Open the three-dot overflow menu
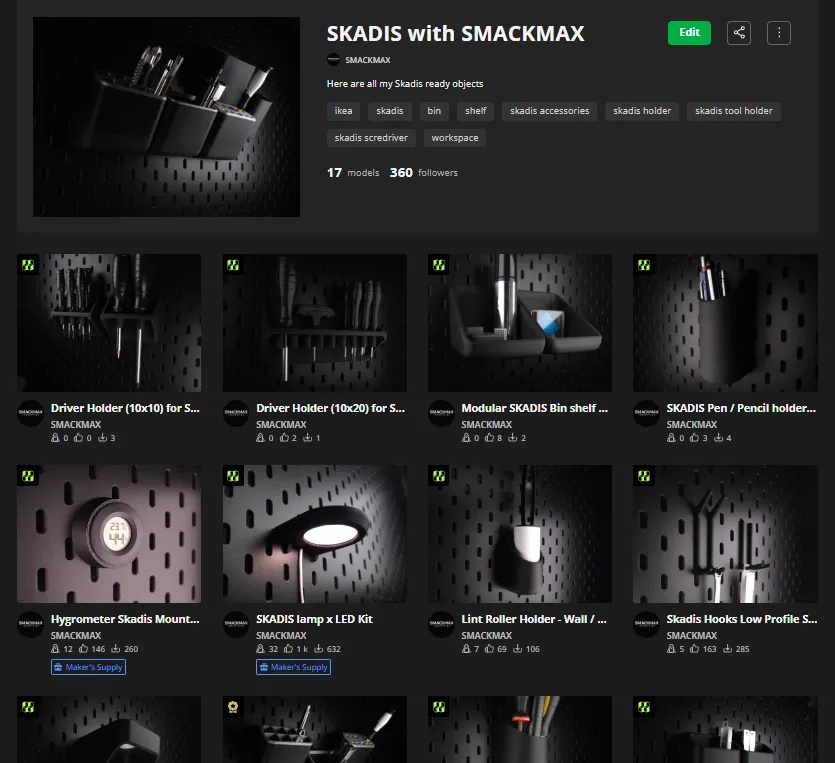Image resolution: width=835 pixels, height=763 pixels. 778,32
